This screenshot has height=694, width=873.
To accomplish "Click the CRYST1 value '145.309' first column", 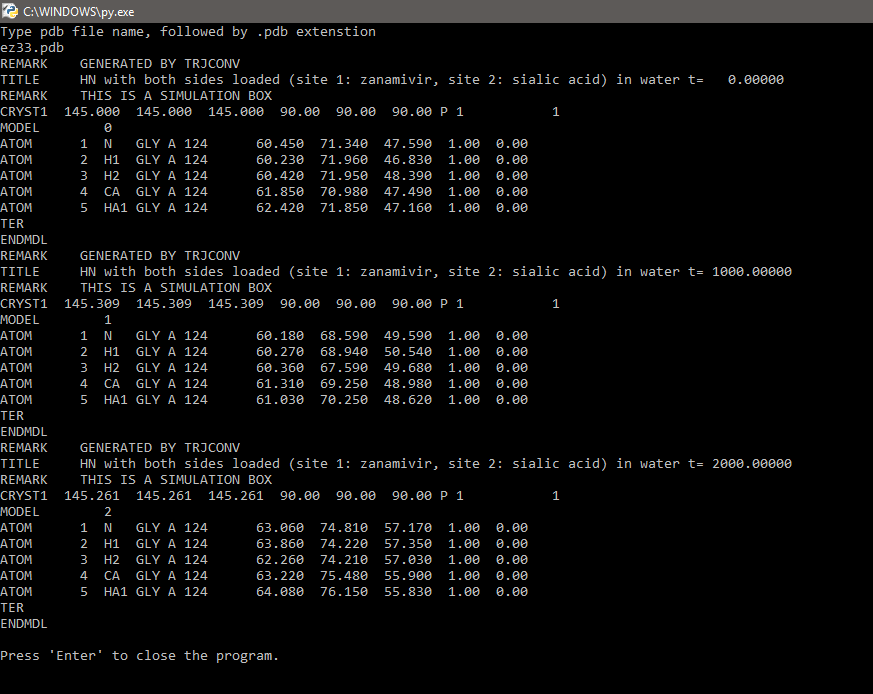I will (92, 304).
